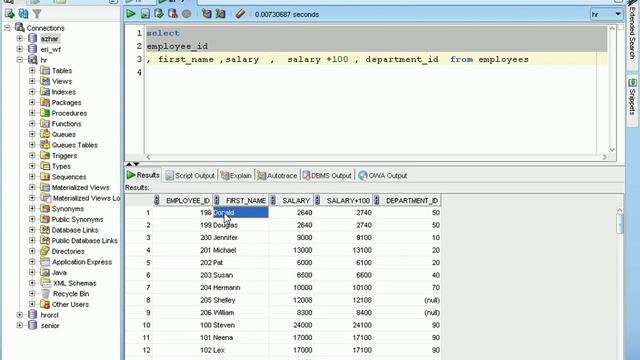Expand the Views node

(x=32, y=81)
